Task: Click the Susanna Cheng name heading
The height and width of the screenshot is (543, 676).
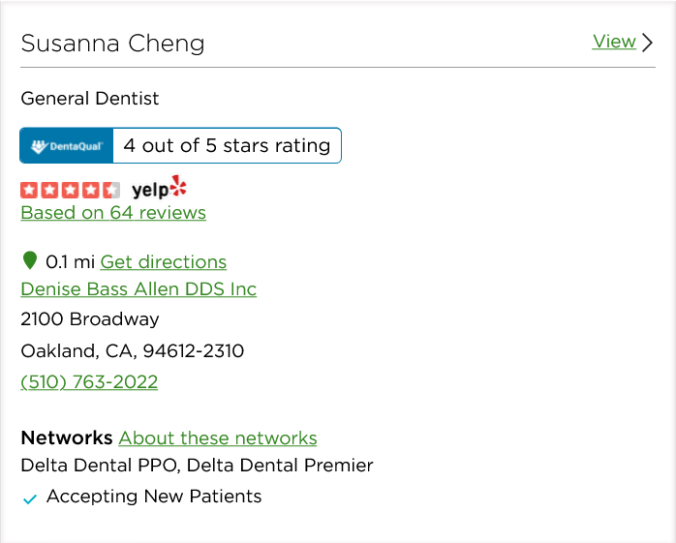Action: 112,43
